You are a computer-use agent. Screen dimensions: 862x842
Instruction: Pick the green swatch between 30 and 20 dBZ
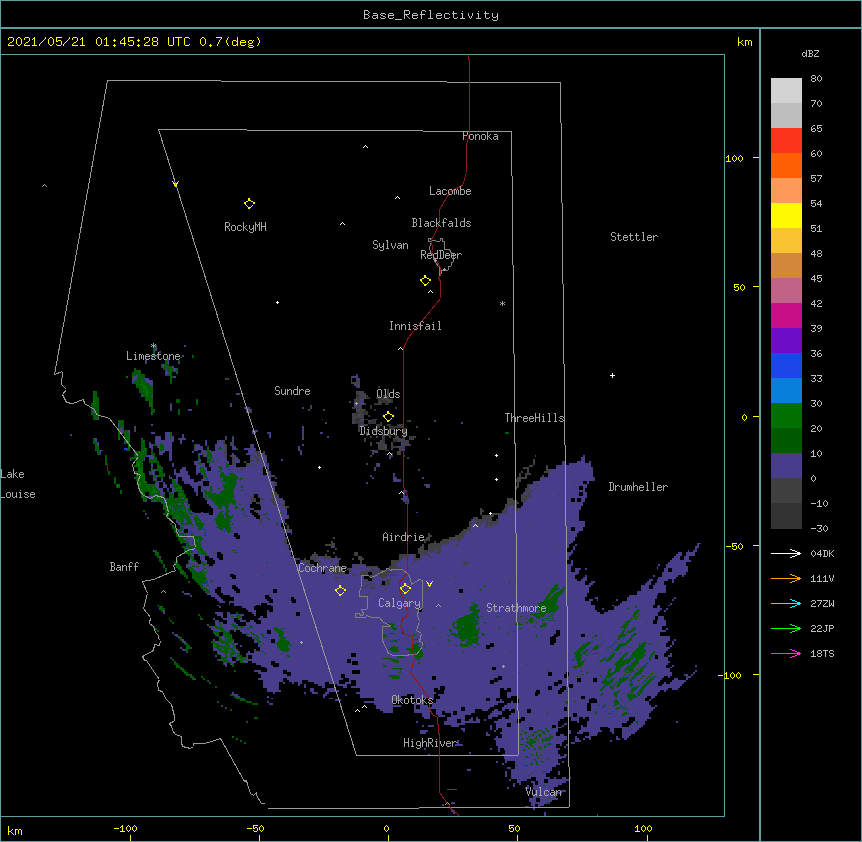point(786,416)
